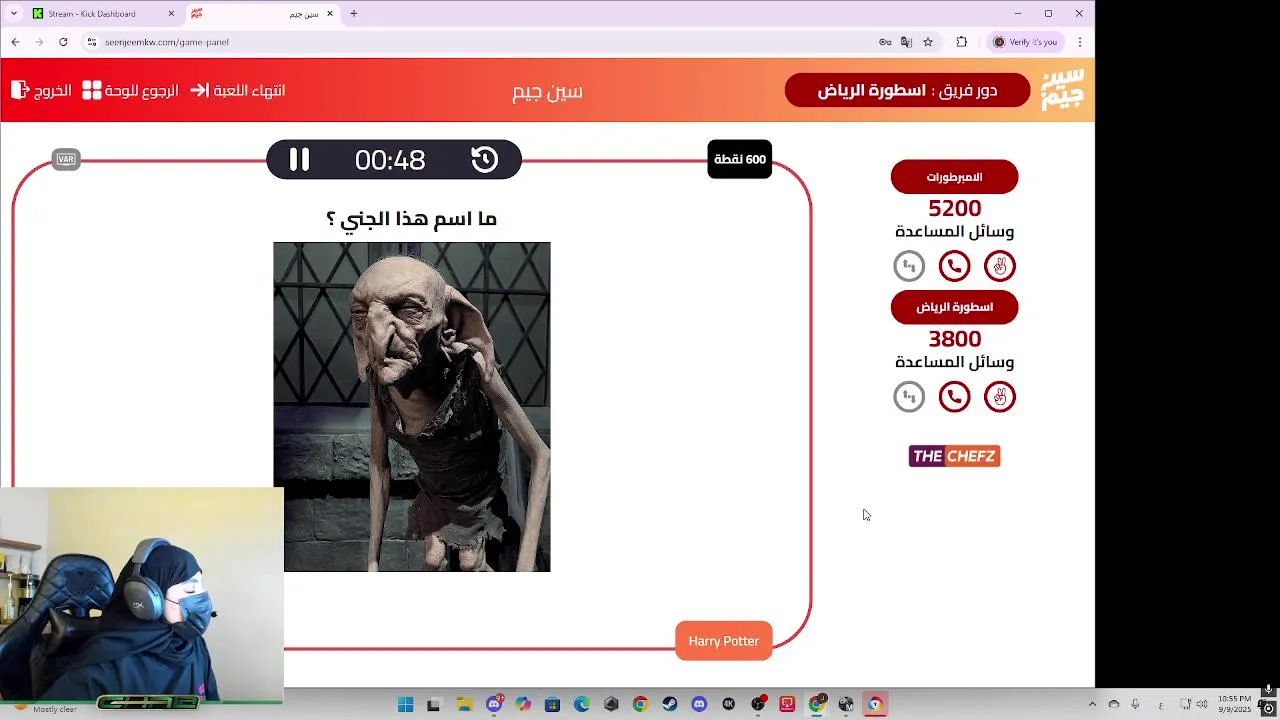
Task: Click the question text ما اسم هذا الجني
Action: click(411, 219)
